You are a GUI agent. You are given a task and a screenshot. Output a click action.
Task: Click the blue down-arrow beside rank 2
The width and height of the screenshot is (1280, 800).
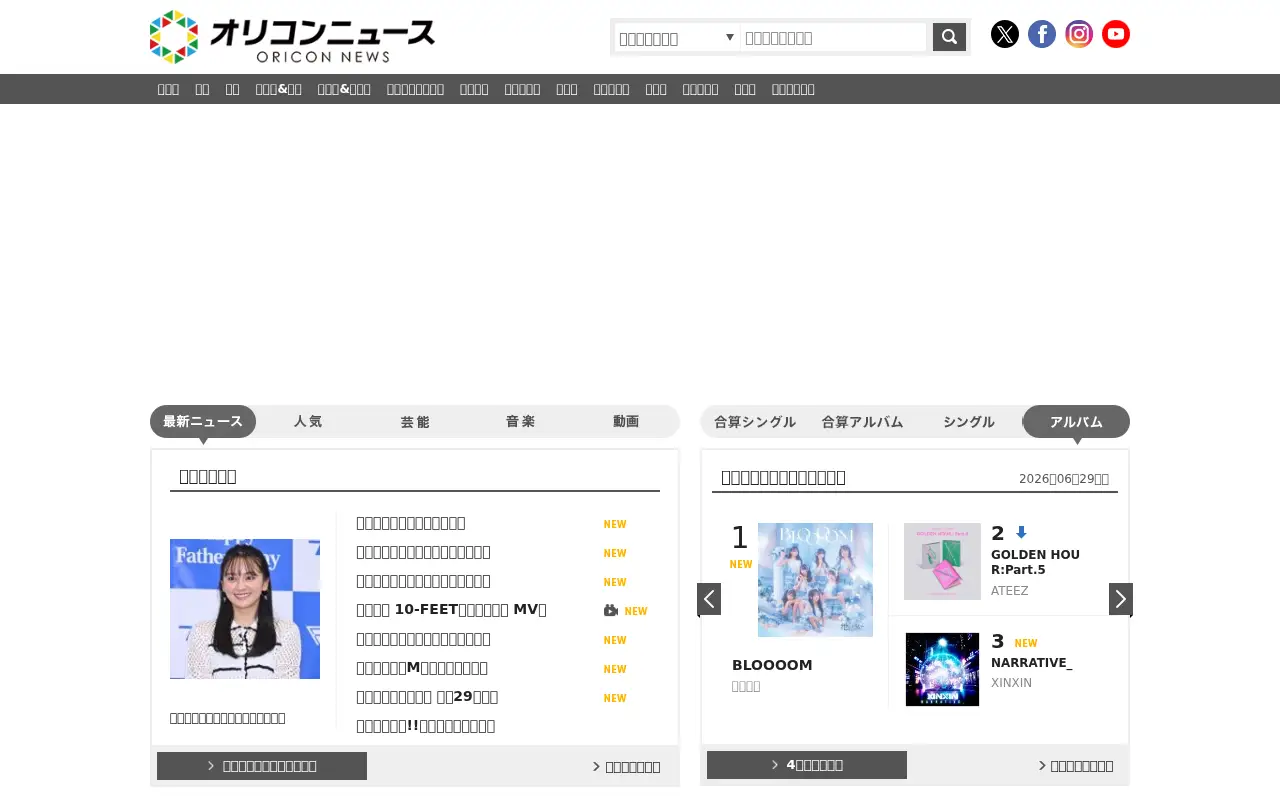(1021, 533)
